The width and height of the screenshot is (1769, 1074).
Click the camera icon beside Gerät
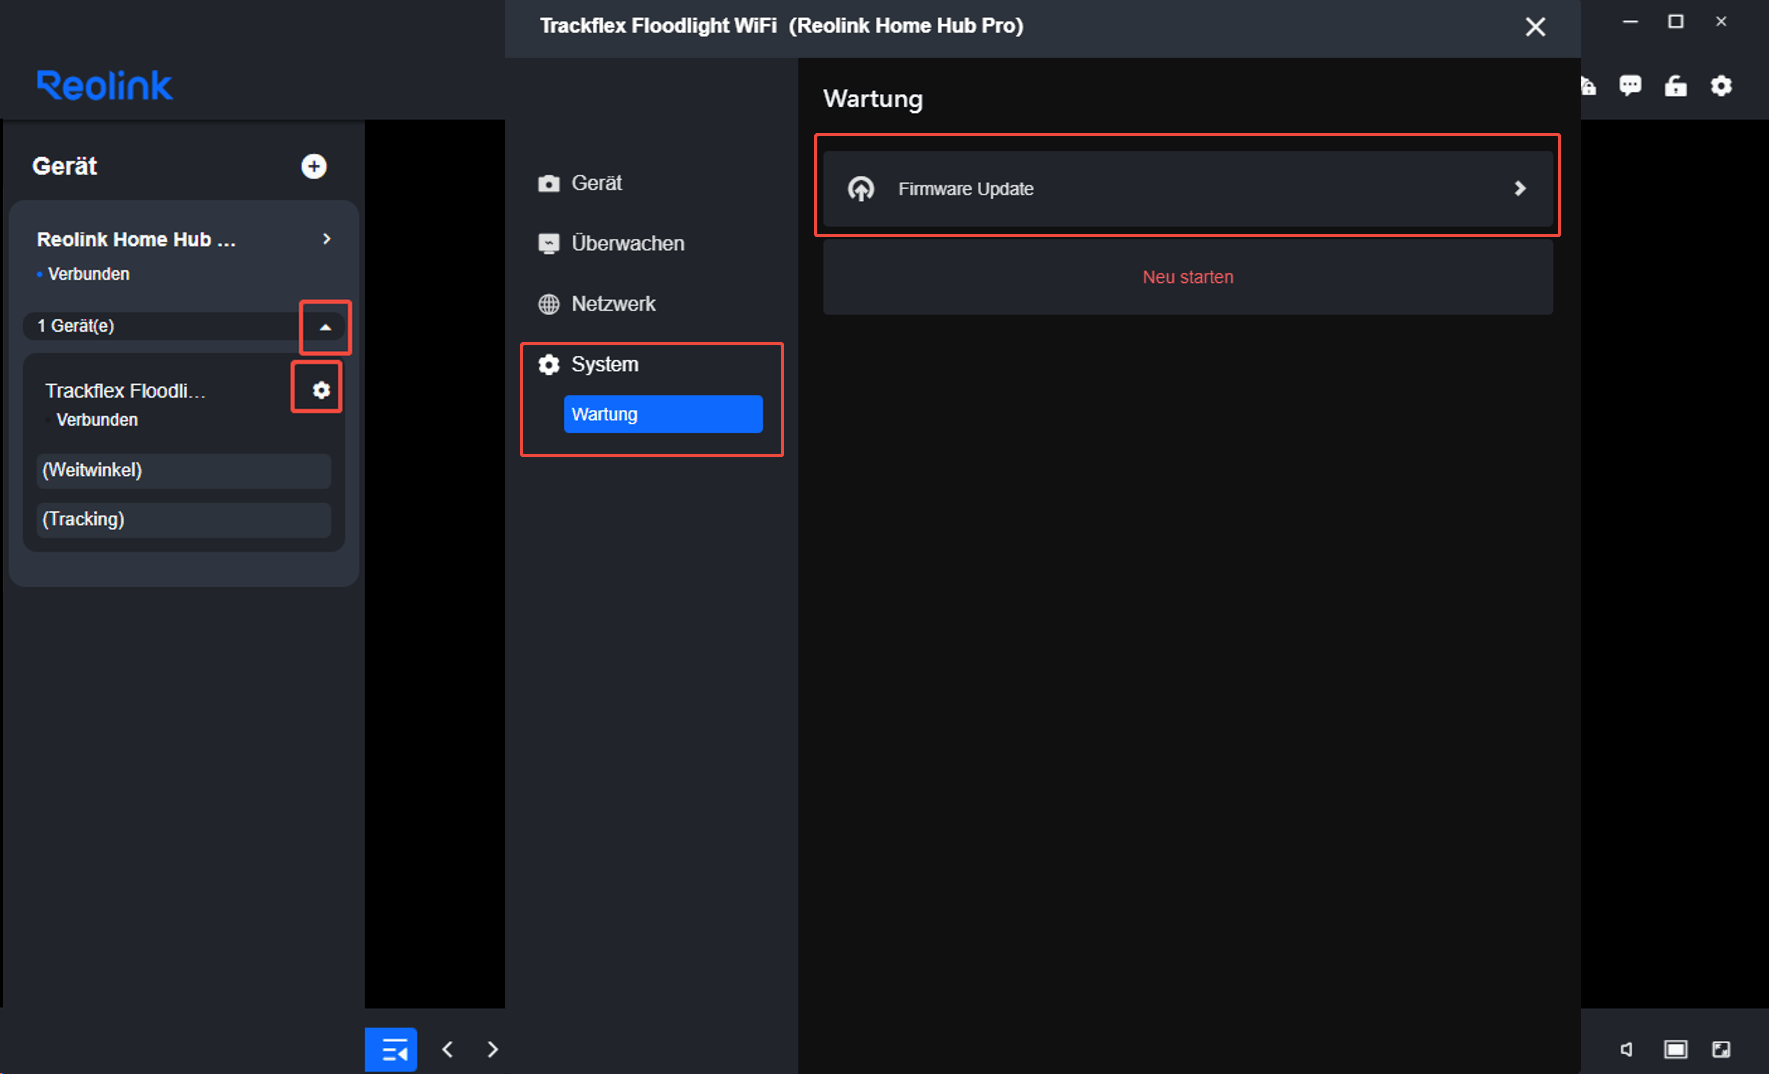click(549, 183)
